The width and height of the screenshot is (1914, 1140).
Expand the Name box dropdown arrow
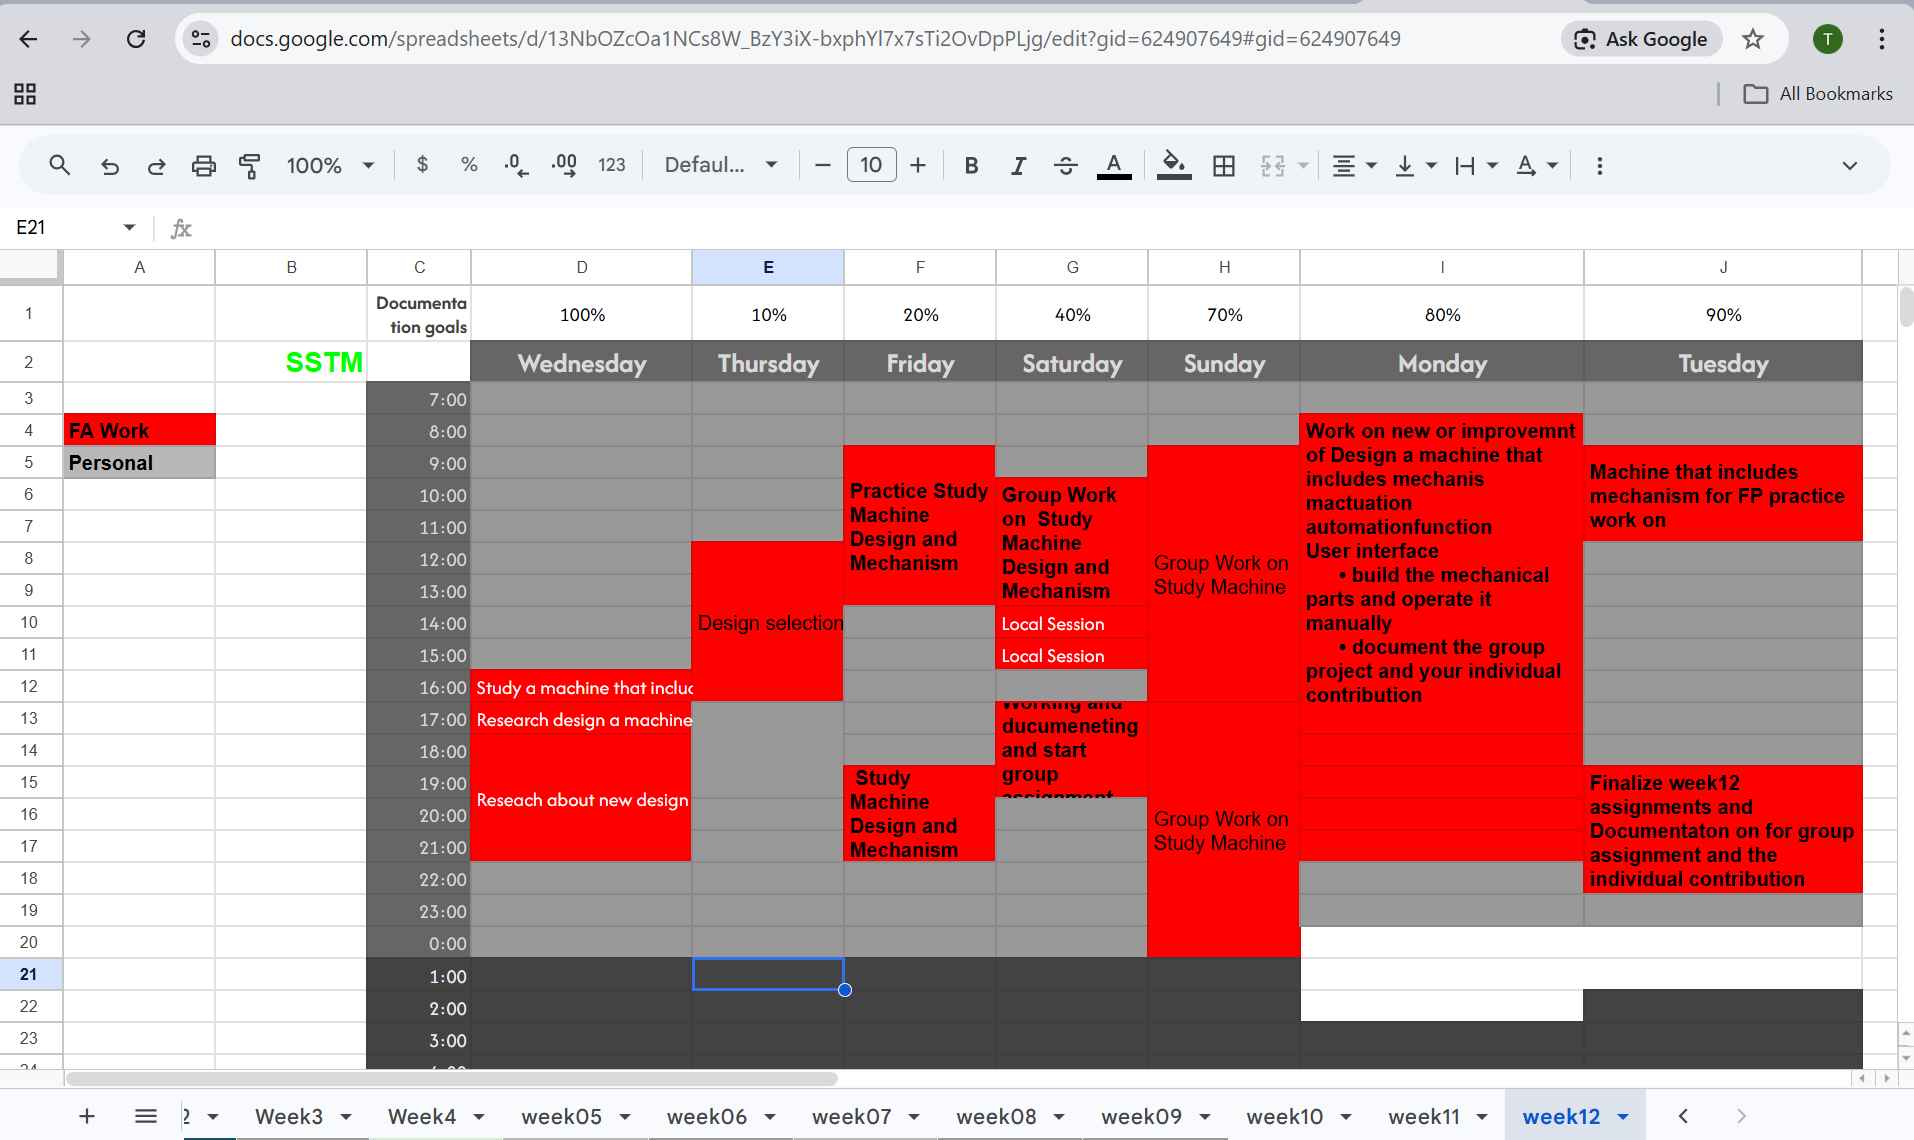[129, 227]
